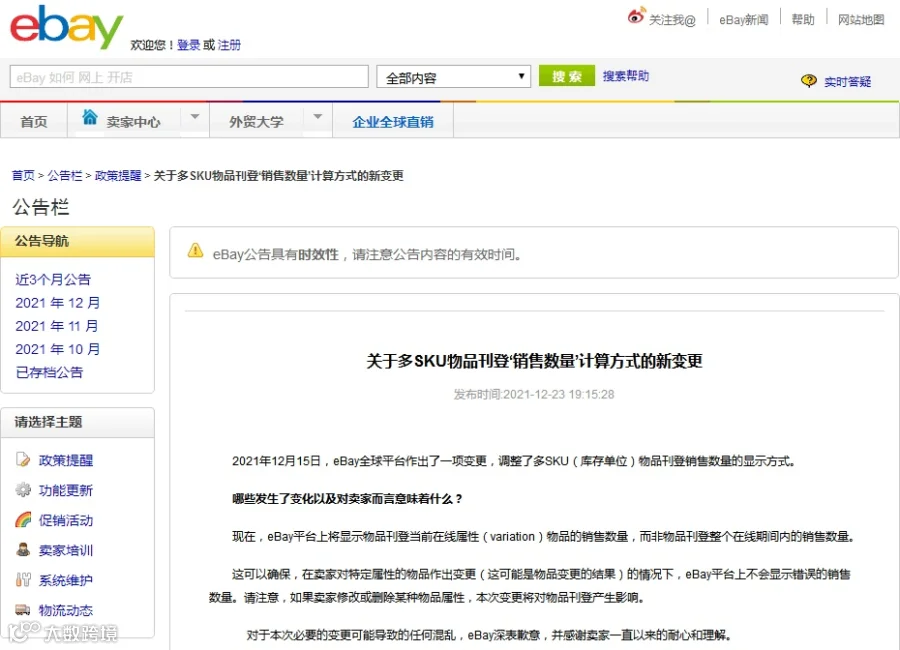Screen dimensions: 900x650
Task: Select the 促销活动 rainbow icon
Action: point(23,520)
